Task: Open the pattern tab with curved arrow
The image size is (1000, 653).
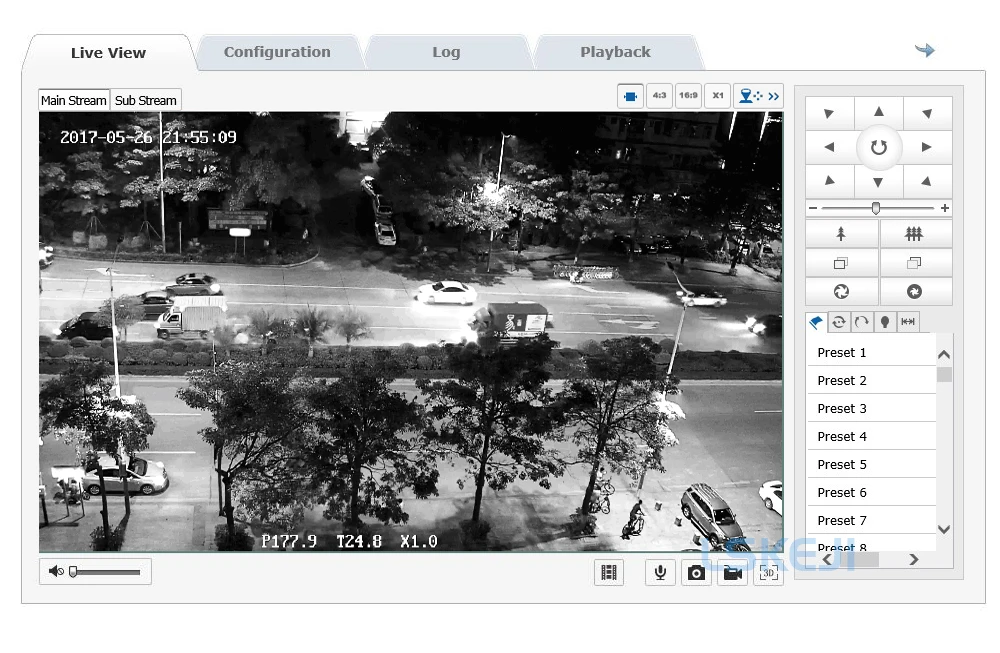Action: (862, 322)
